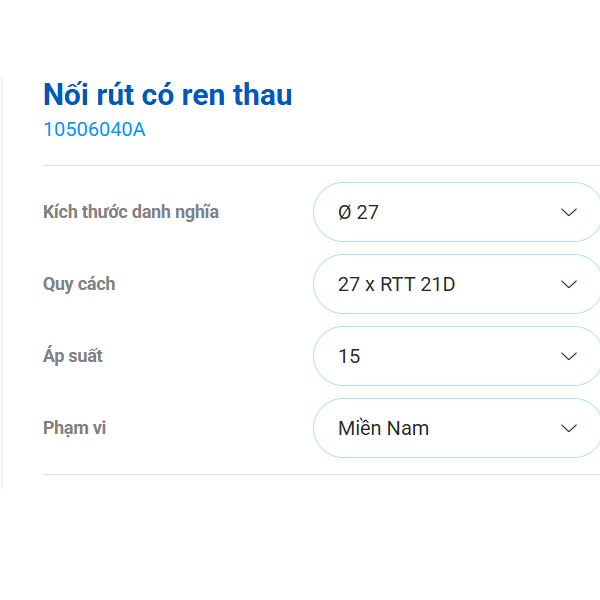Open the Áp suất dropdown
Image resolution: width=600 pixels, height=600 pixels.
tap(457, 356)
